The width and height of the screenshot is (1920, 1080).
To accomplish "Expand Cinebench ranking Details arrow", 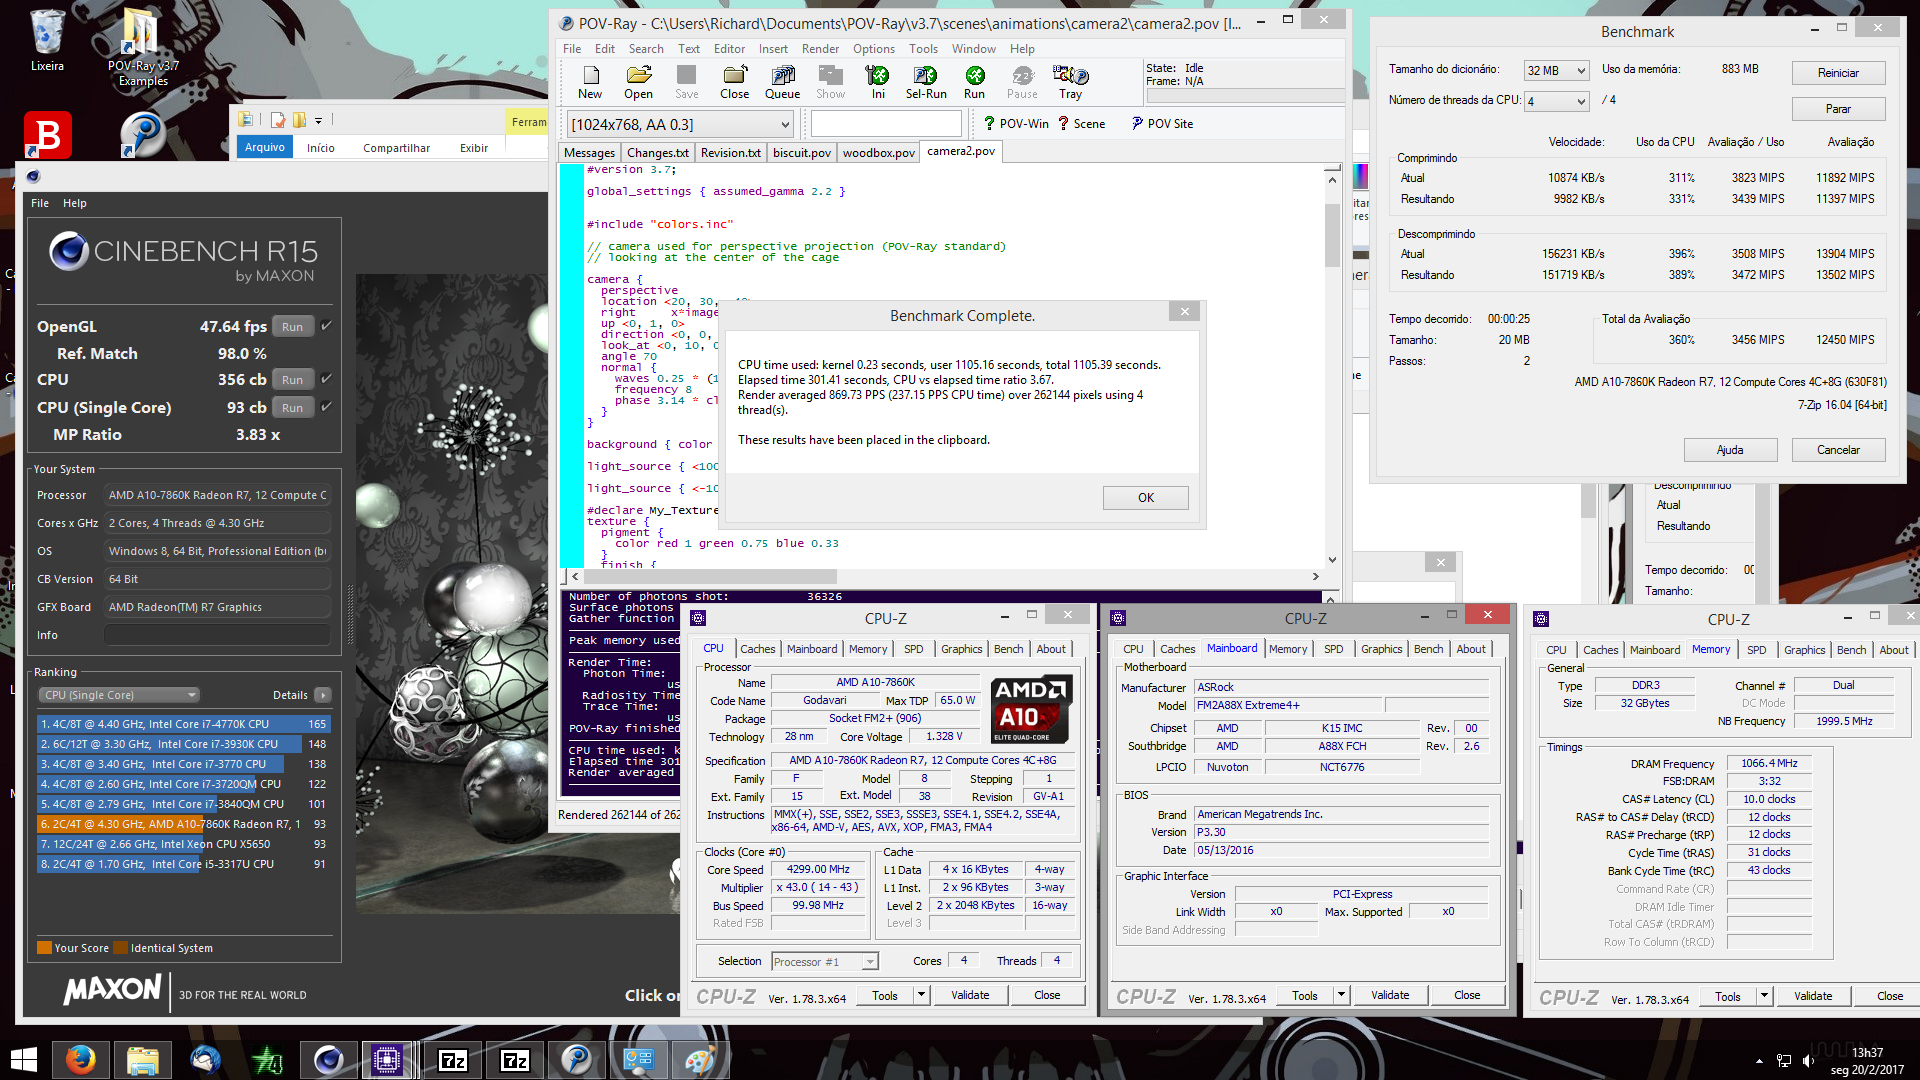I will point(322,695).
